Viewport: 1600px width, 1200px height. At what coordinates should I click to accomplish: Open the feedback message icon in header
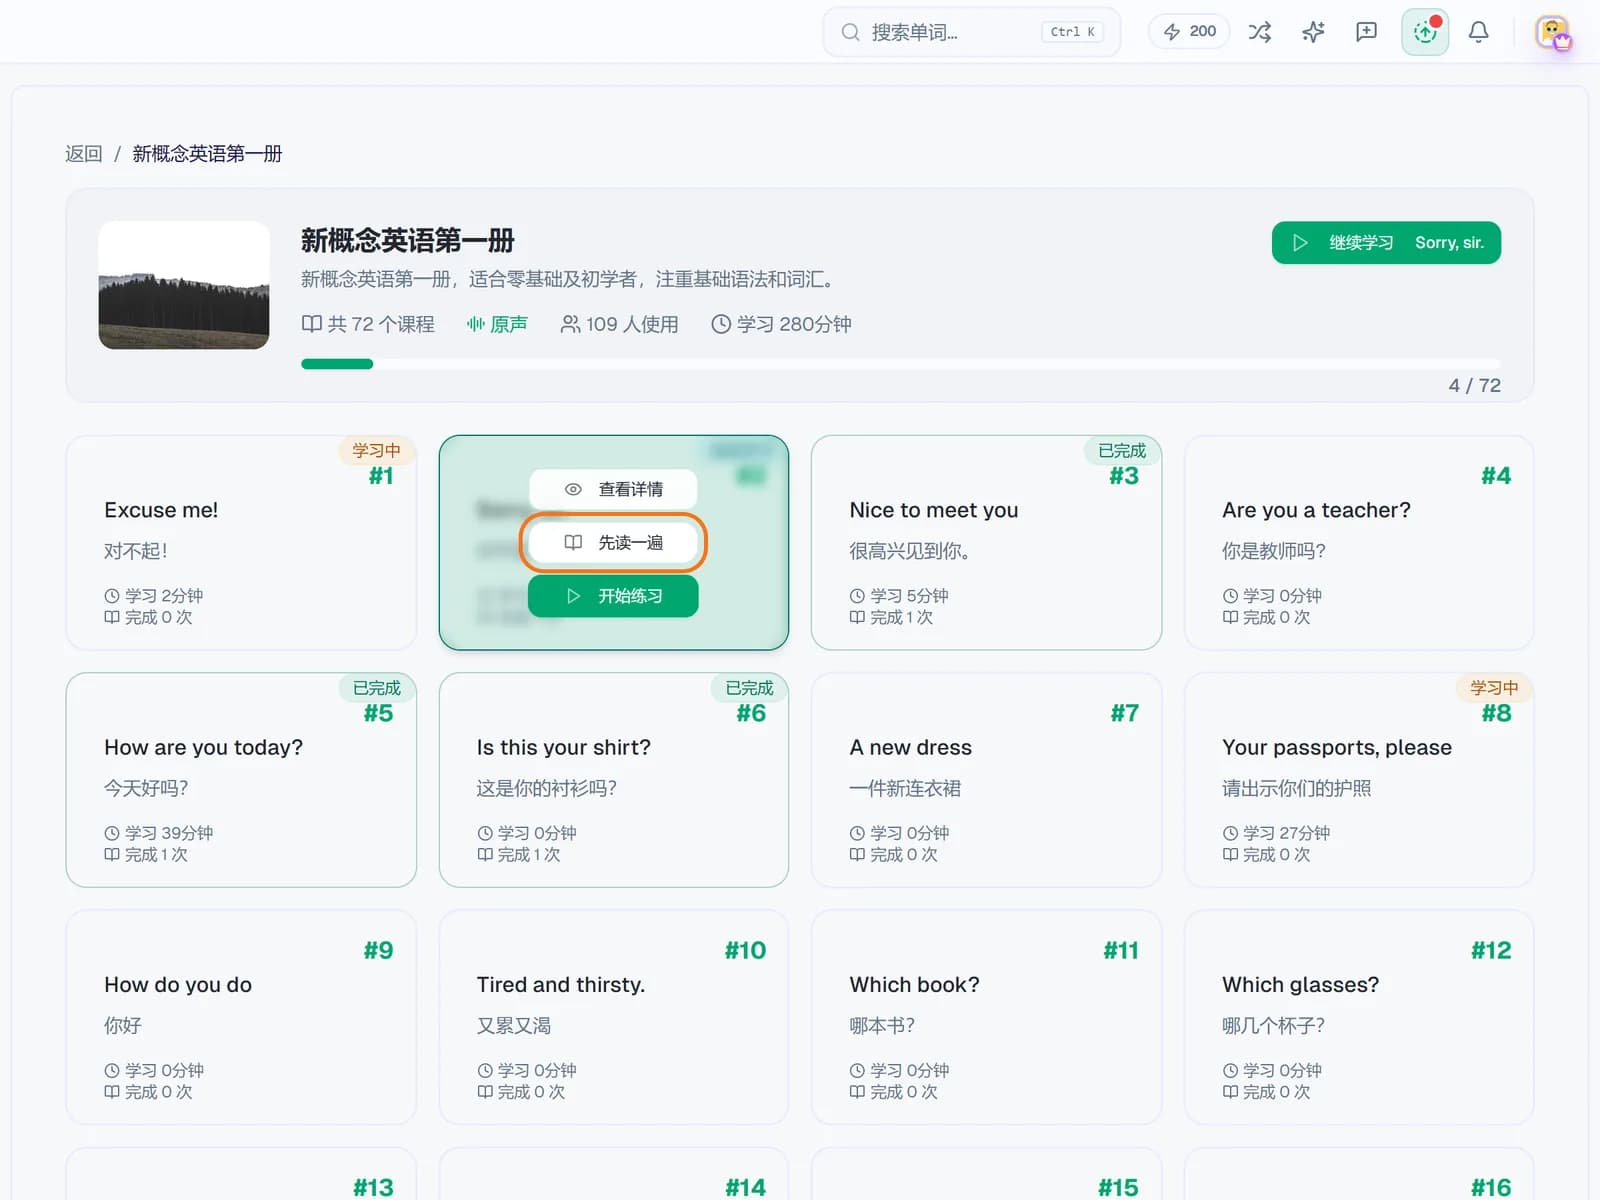tap(1366, 32)
